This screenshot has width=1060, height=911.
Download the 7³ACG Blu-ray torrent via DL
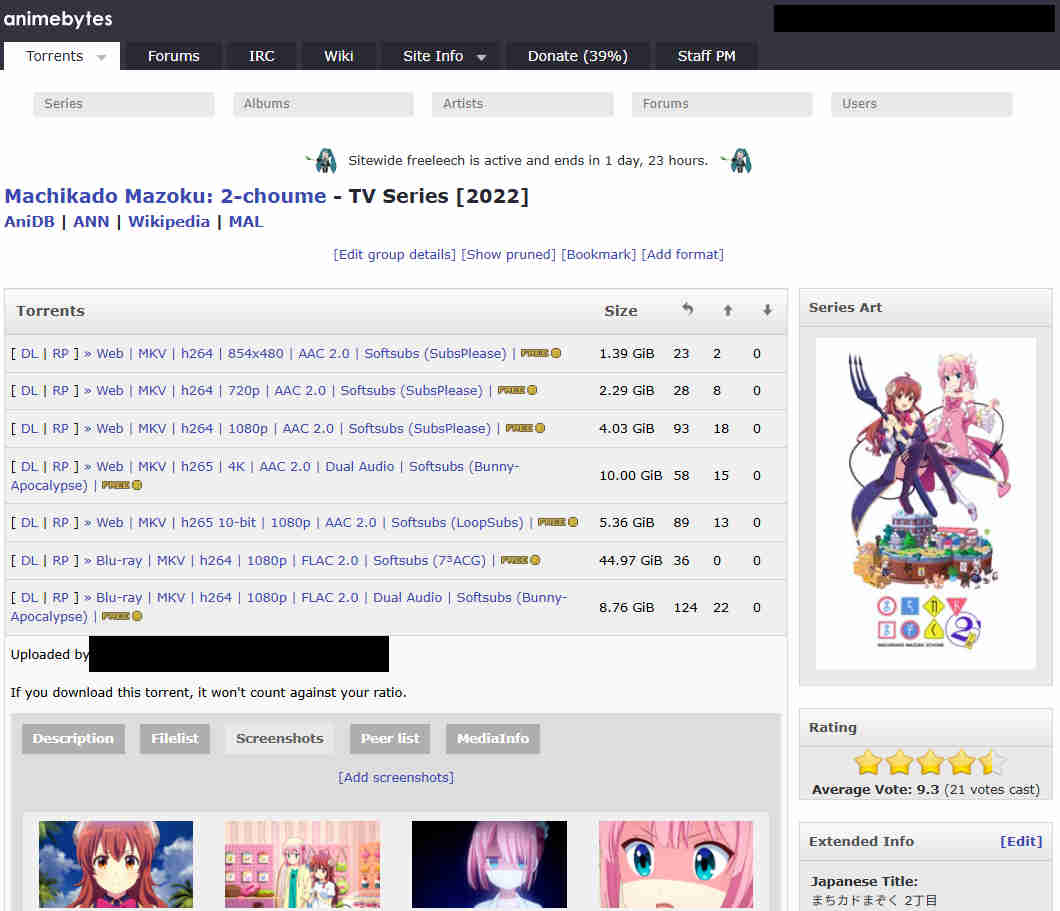click(x=29, y=560)
